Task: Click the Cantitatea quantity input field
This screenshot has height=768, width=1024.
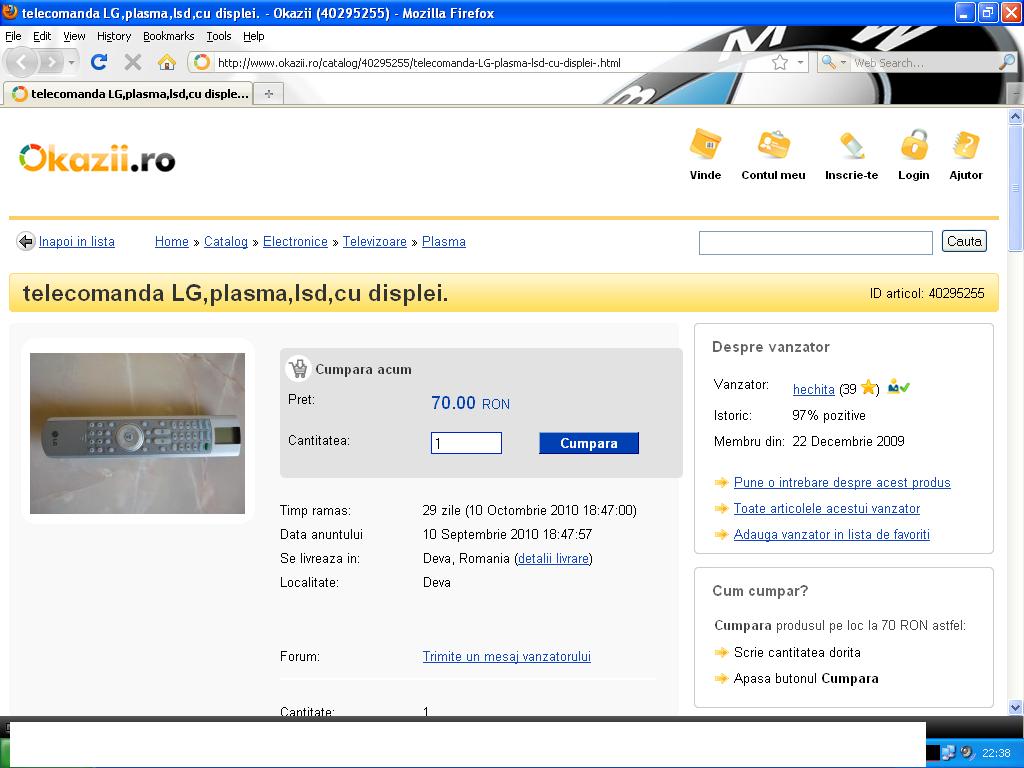Action: [x=466, y=443]
